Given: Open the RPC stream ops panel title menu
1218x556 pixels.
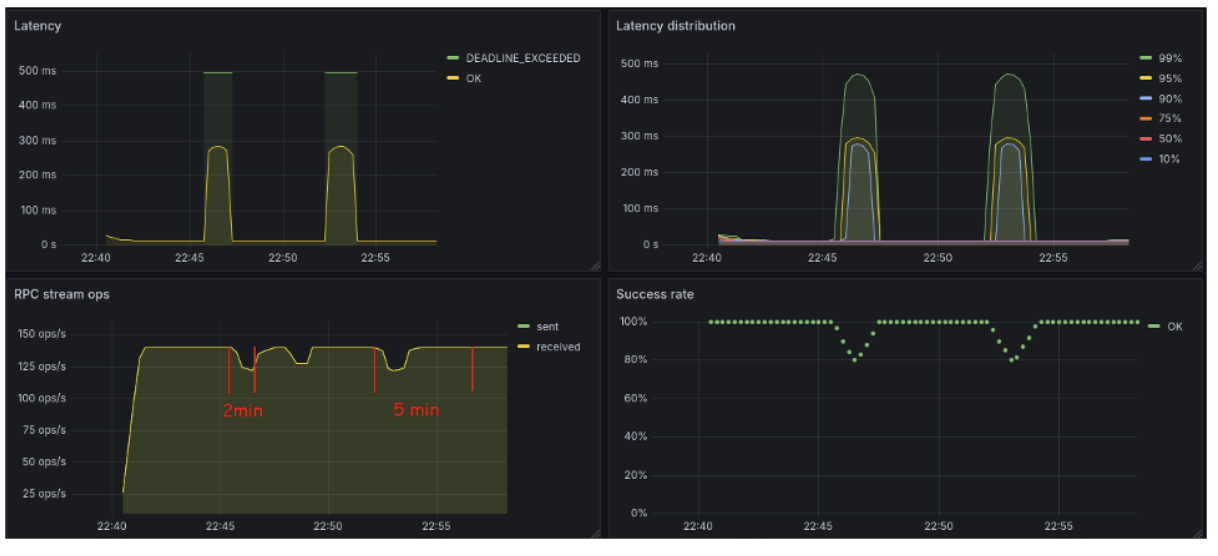Looking at the screenshot, I should (x=61, y=294).
